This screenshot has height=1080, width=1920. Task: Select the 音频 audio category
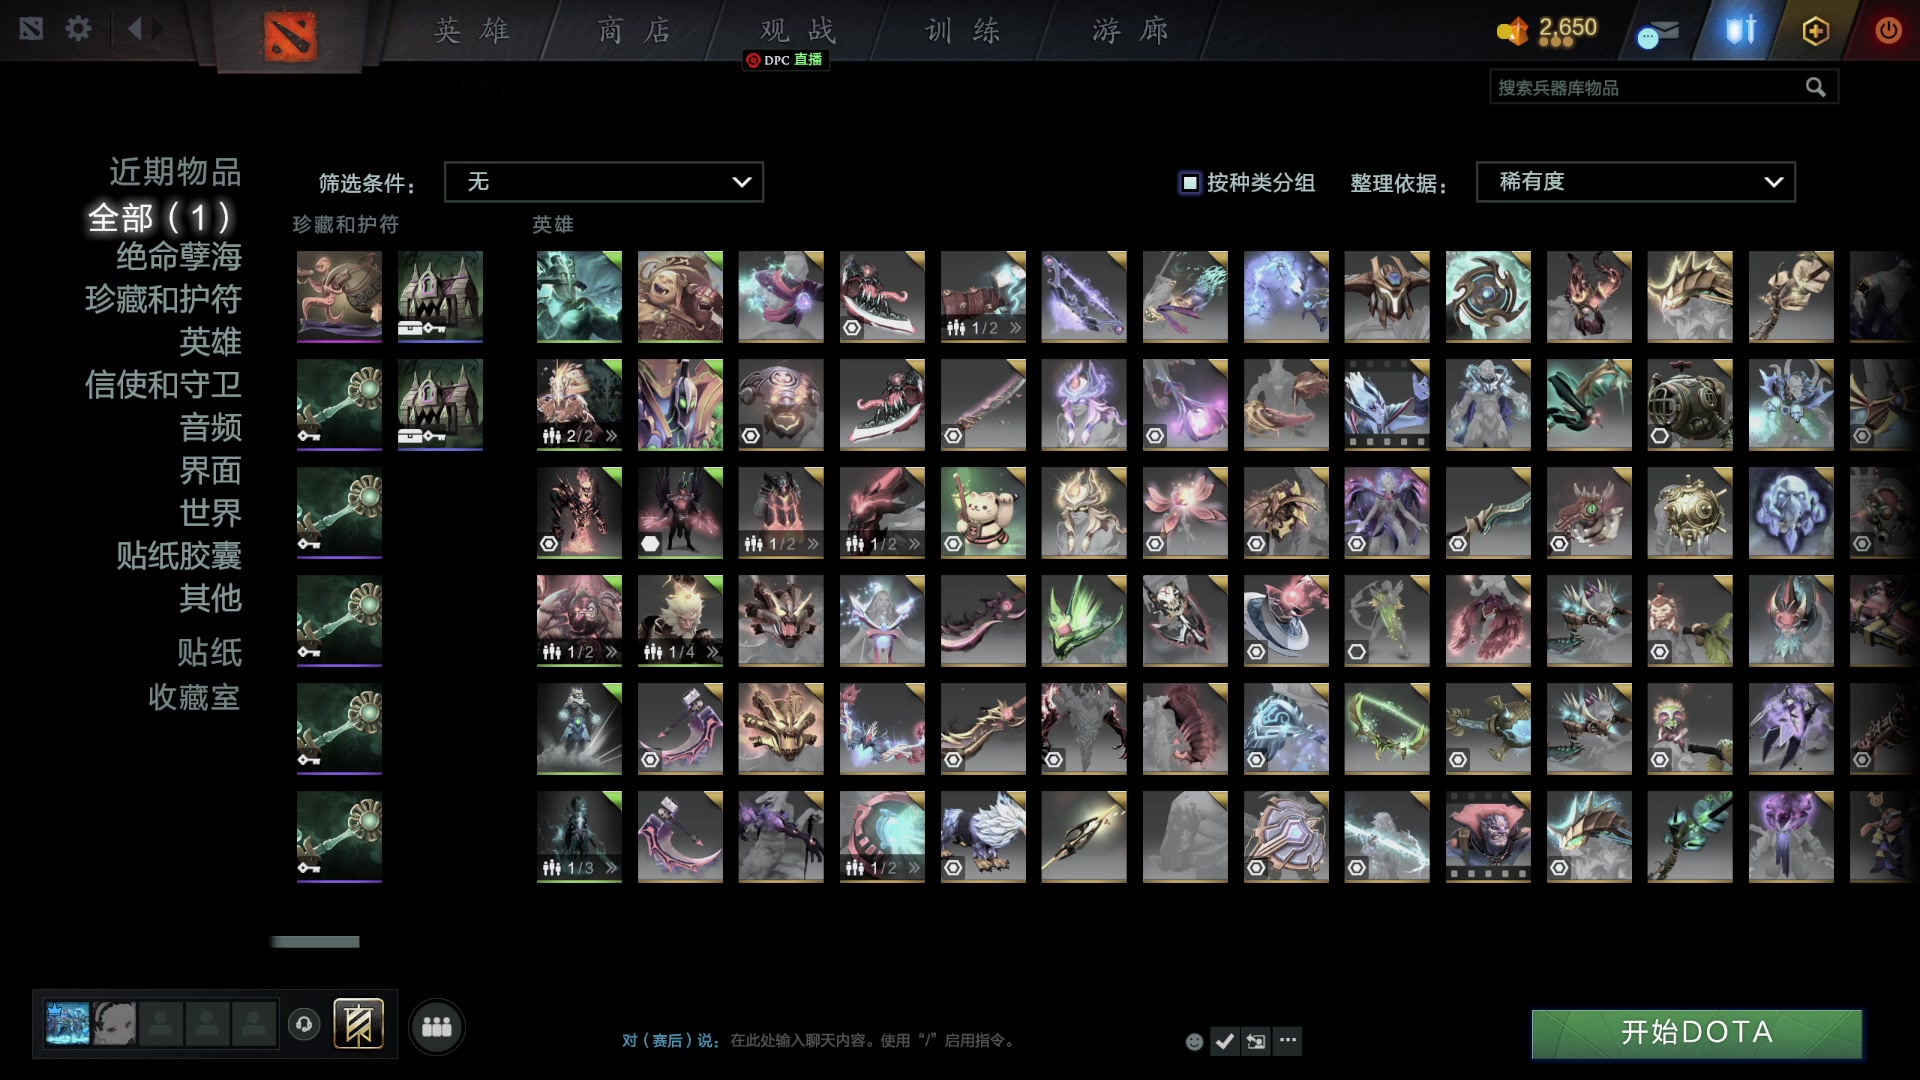click(x=210, y=428)
